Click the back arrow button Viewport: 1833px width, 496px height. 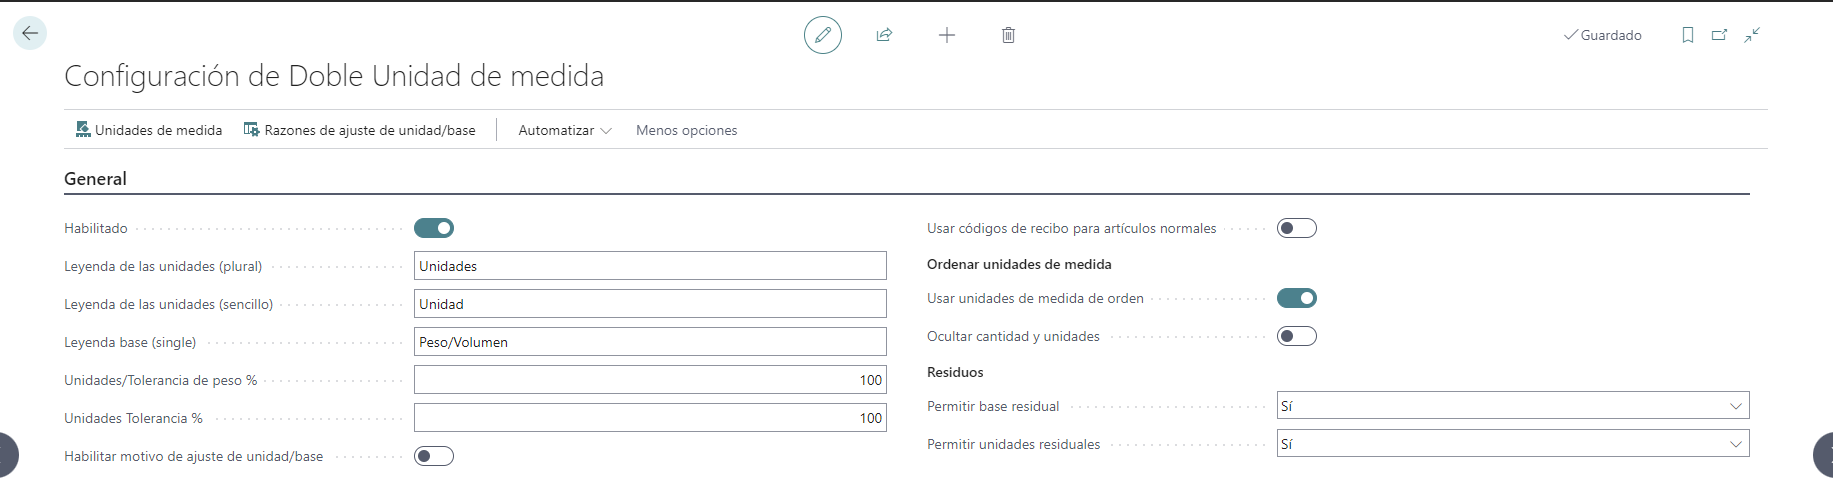[30, 33]
